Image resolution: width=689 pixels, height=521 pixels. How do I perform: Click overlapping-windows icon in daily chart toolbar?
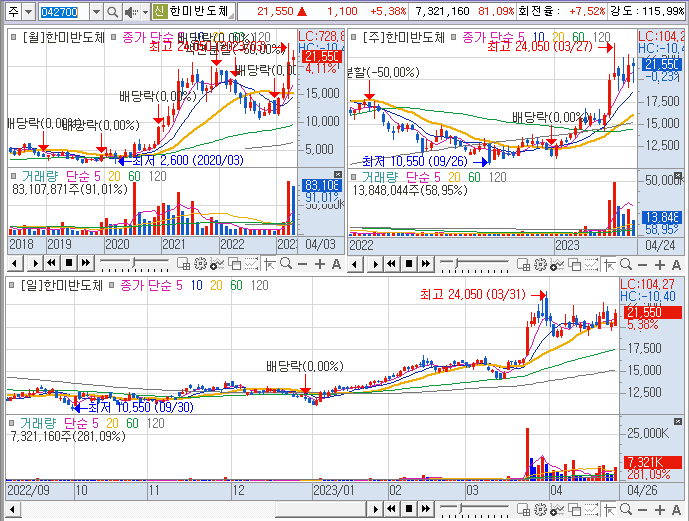(575, 510)
